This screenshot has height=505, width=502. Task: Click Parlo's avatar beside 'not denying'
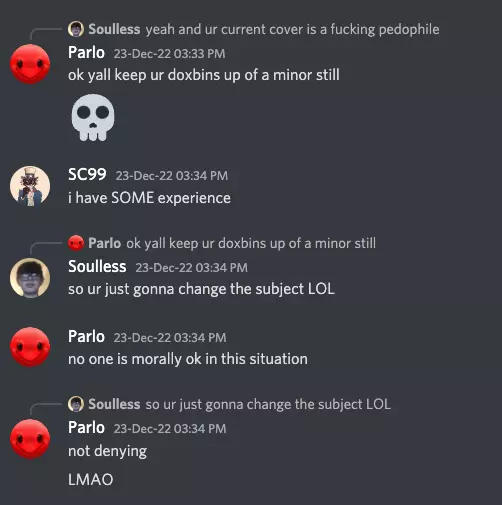coord(30,439)
